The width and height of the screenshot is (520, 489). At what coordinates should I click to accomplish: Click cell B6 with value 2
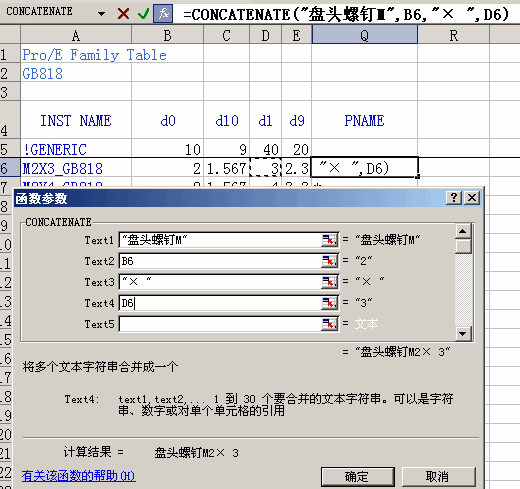coord(167,168)
